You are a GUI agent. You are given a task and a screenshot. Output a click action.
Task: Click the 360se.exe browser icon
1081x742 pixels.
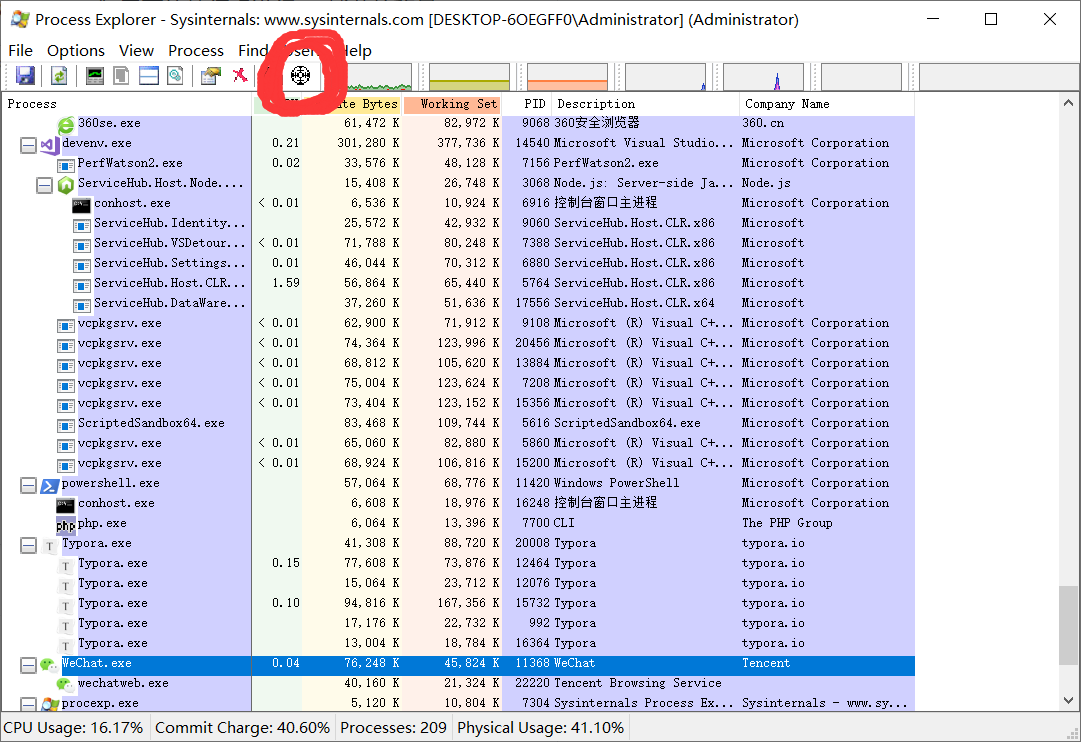[66, 124]
